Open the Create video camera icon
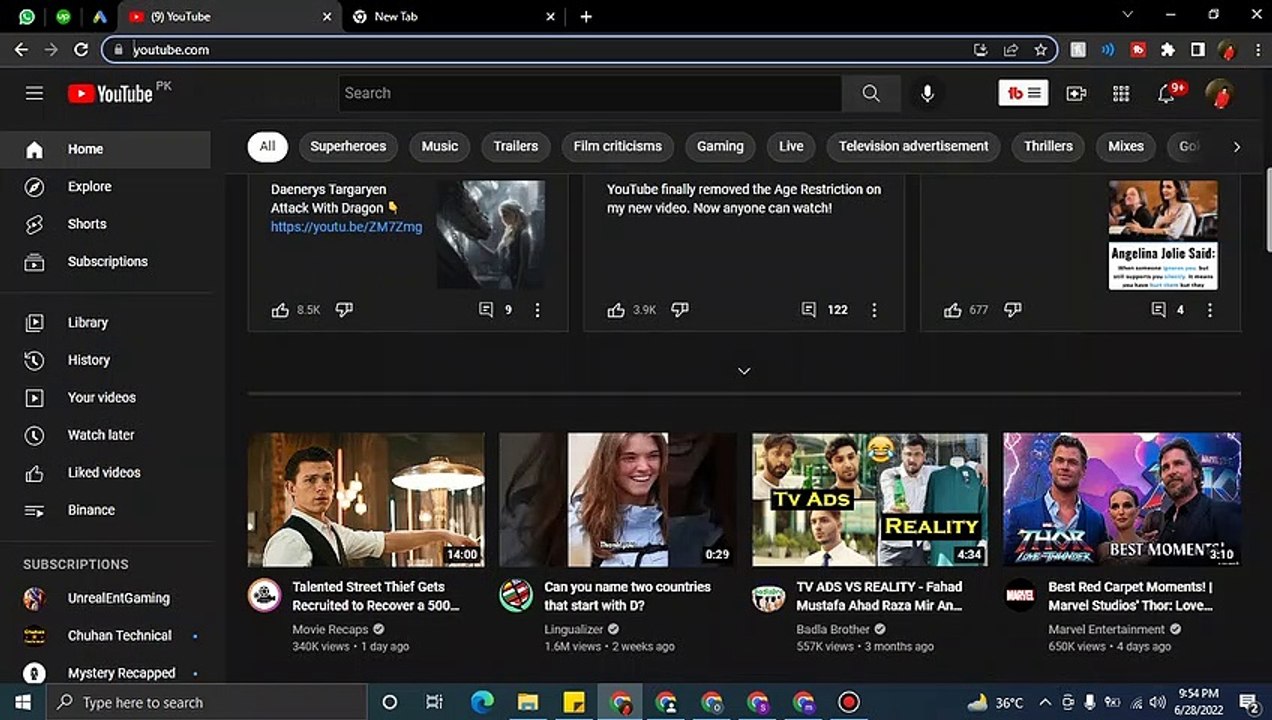Image resolution: width=1272 pixels, height=720 pixels. (1076, 93)
